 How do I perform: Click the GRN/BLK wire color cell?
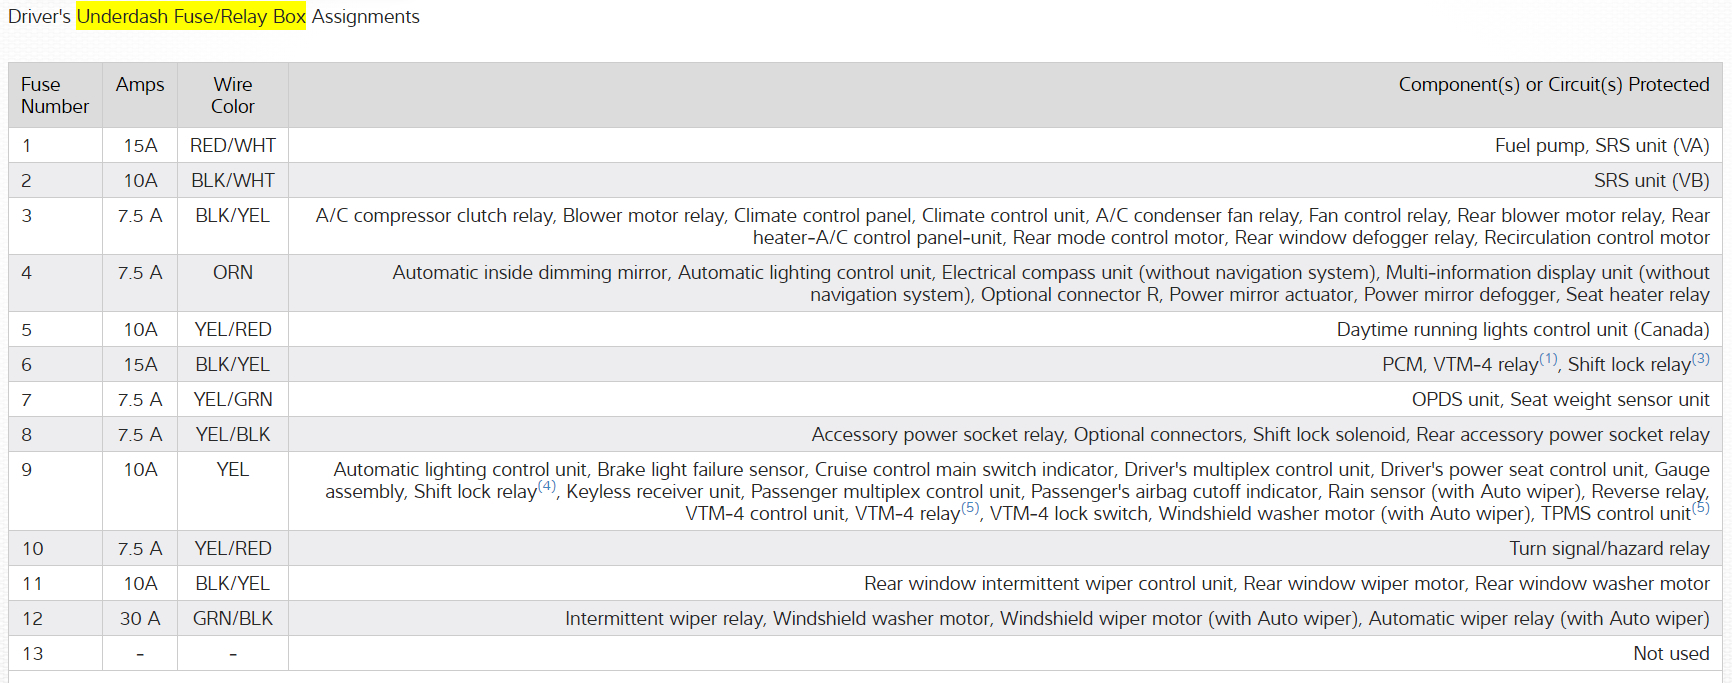click(233, 618)
